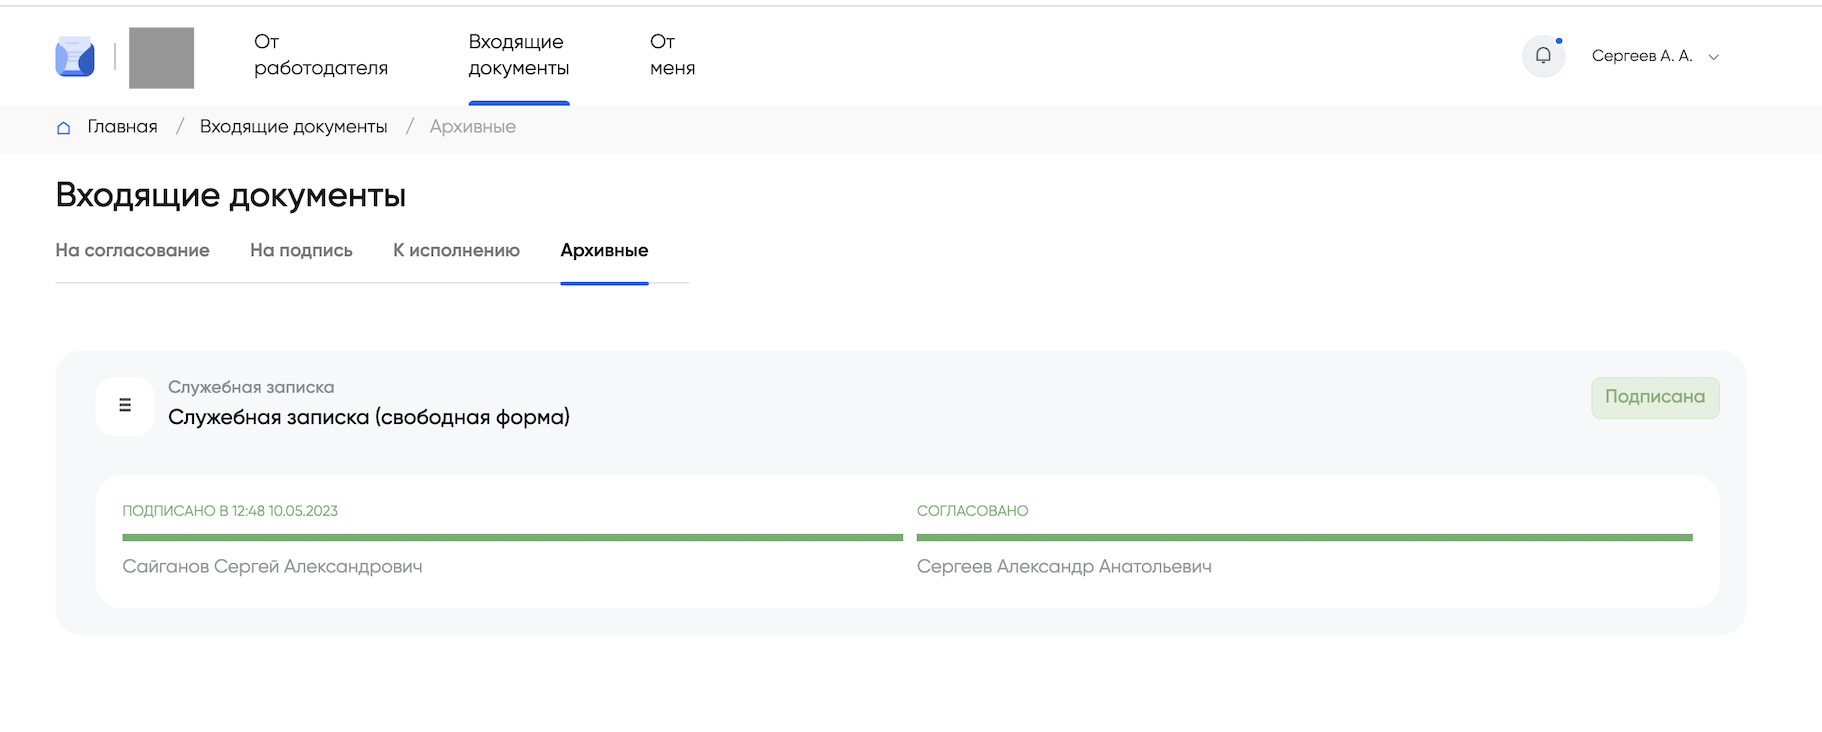Click the gray company logo placeholder
Screen dimensions: 1822x732
pos(161,58)
